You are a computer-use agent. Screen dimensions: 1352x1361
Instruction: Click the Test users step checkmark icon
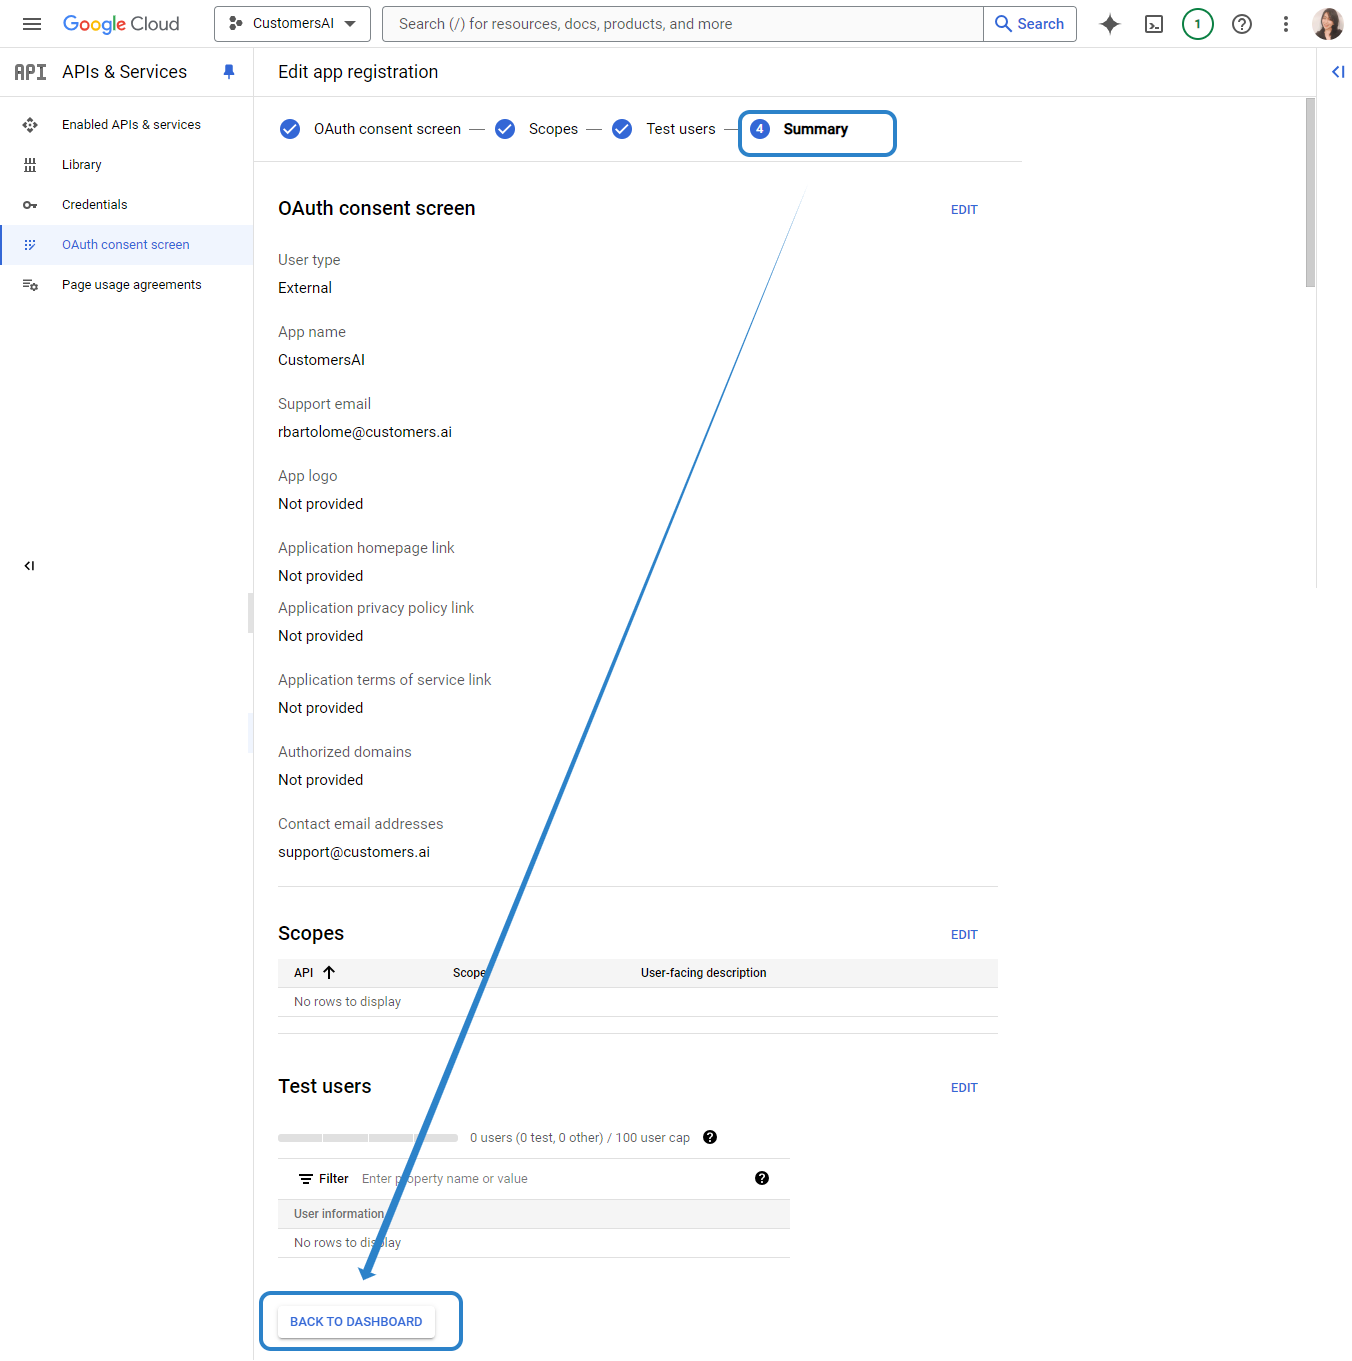pyautogui.click(x=622, y=129)
